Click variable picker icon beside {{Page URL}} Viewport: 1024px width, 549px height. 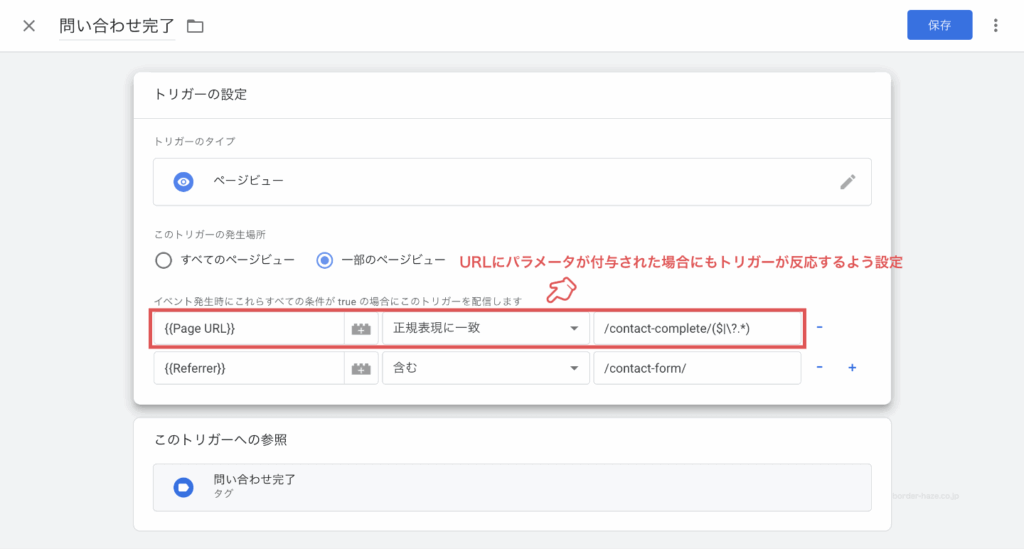click(x=360, y=328)
